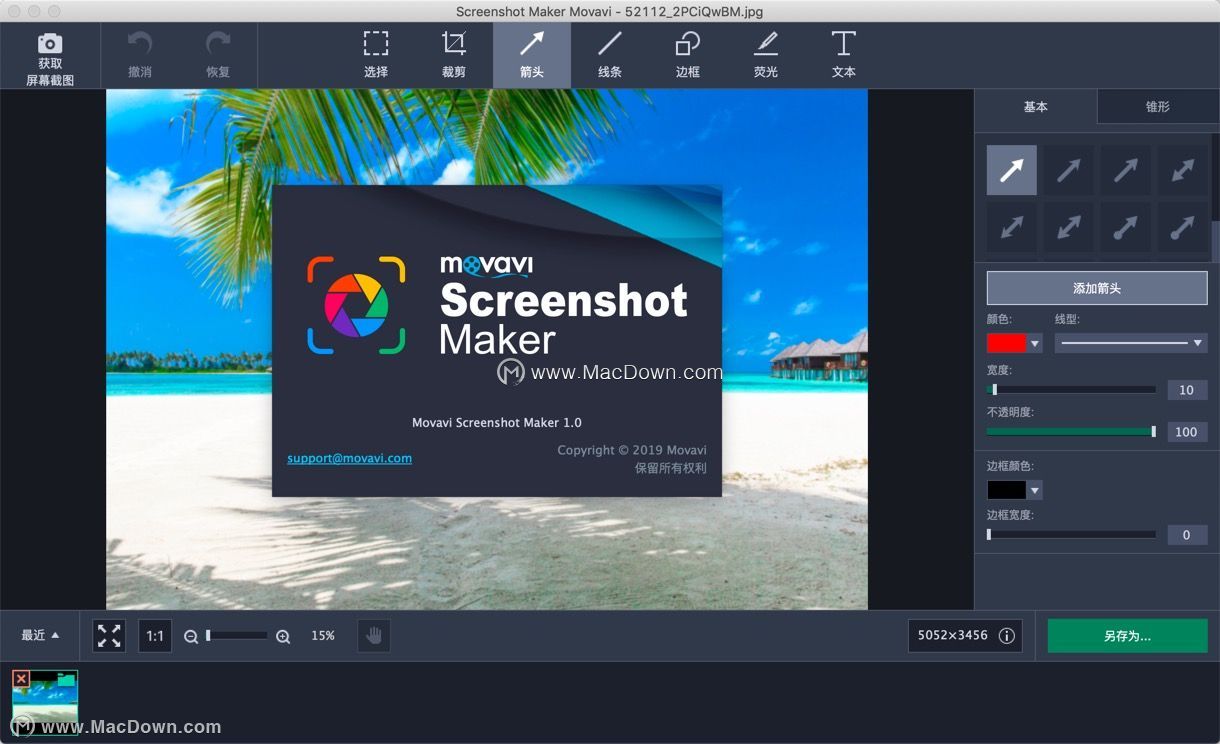1220x744 pixels.
Task: Fit the image to the window
Action: (x=109, y=636)
